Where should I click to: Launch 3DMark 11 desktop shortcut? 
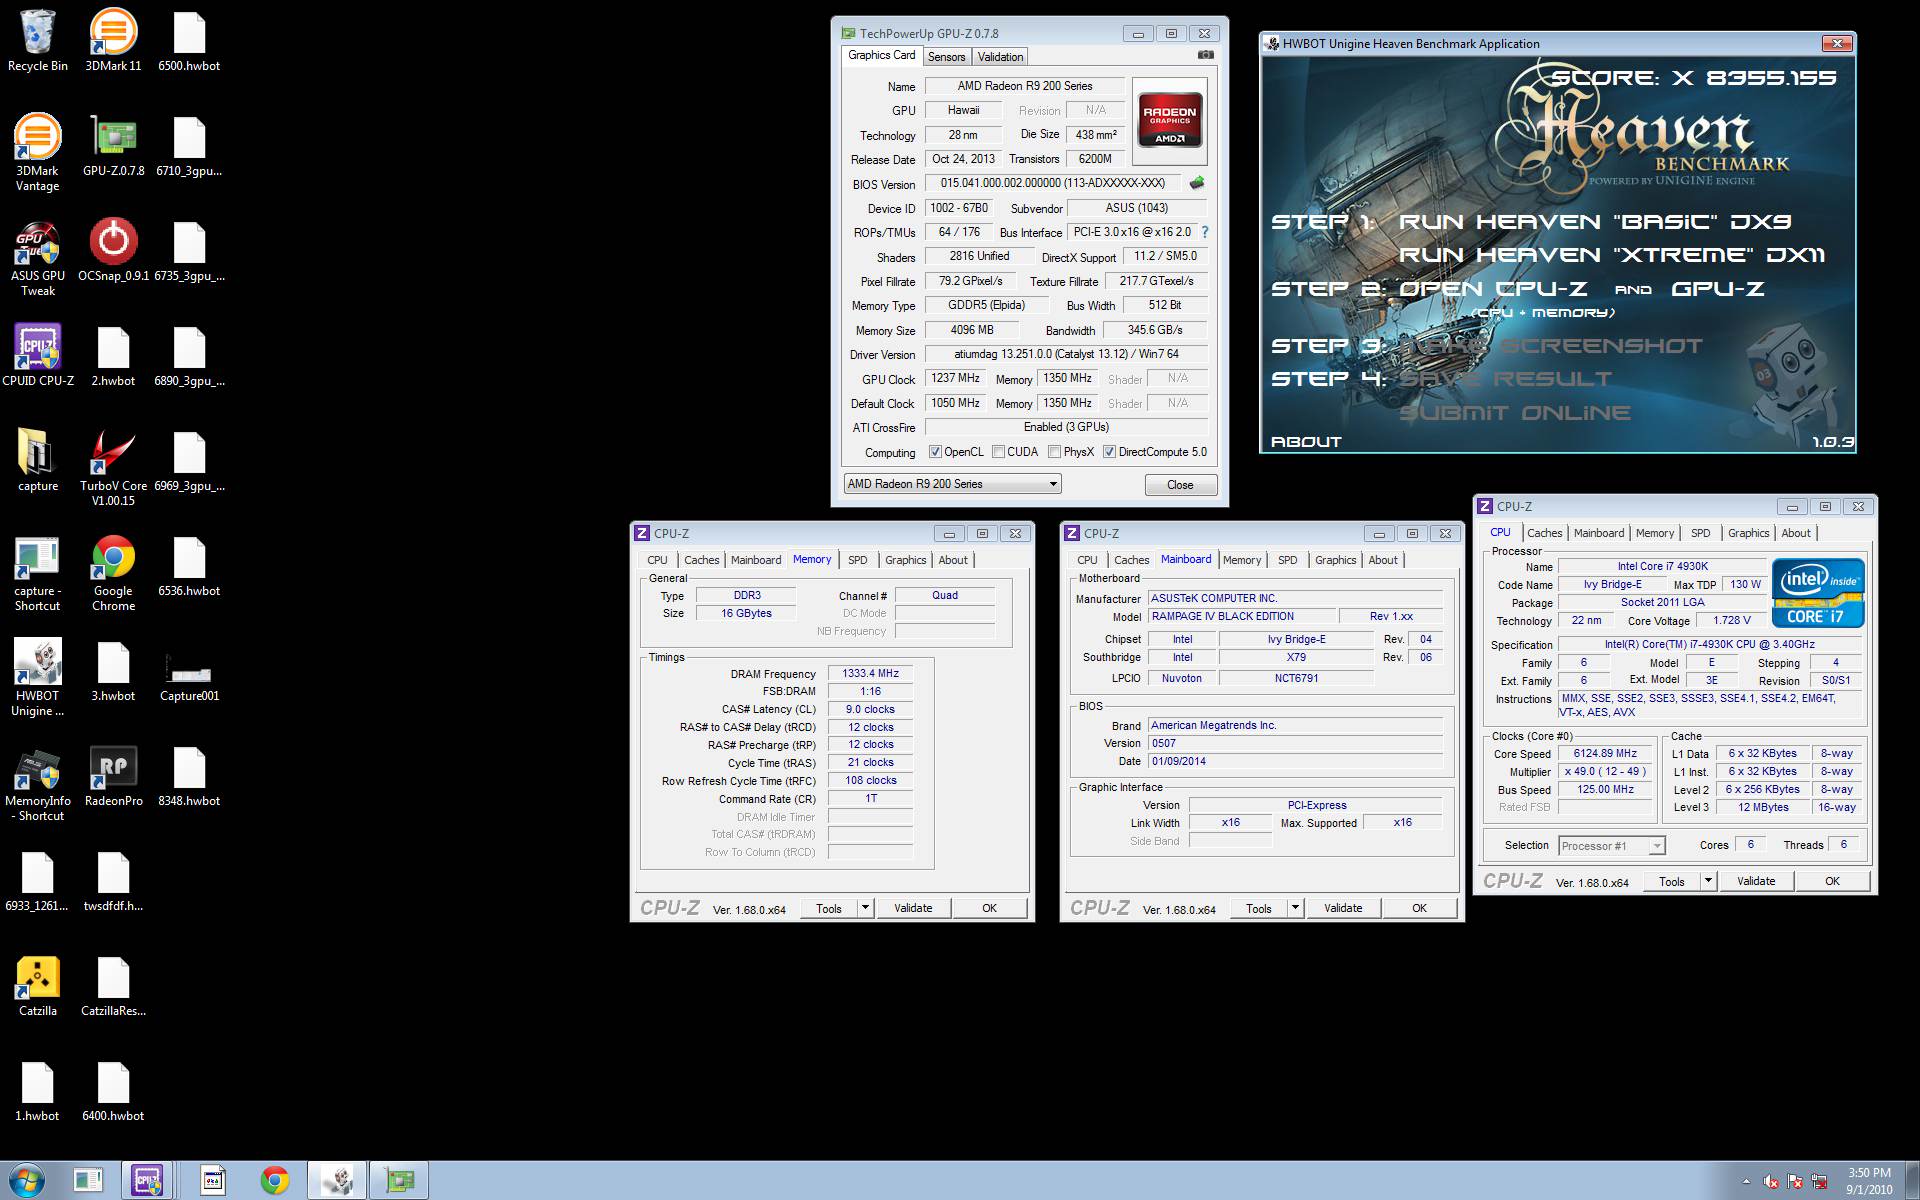click(x=113, y=40)
